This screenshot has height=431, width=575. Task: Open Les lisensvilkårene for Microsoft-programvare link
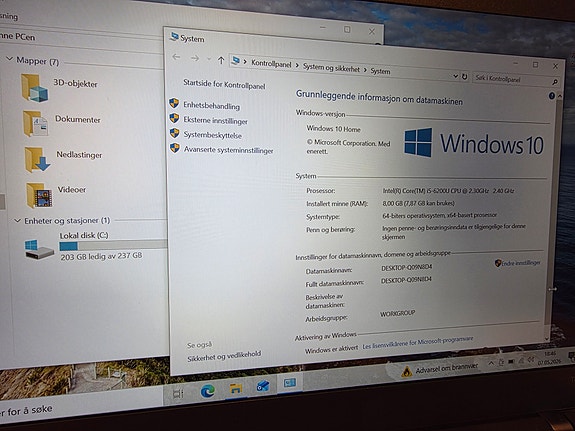[x=418, y=343]
